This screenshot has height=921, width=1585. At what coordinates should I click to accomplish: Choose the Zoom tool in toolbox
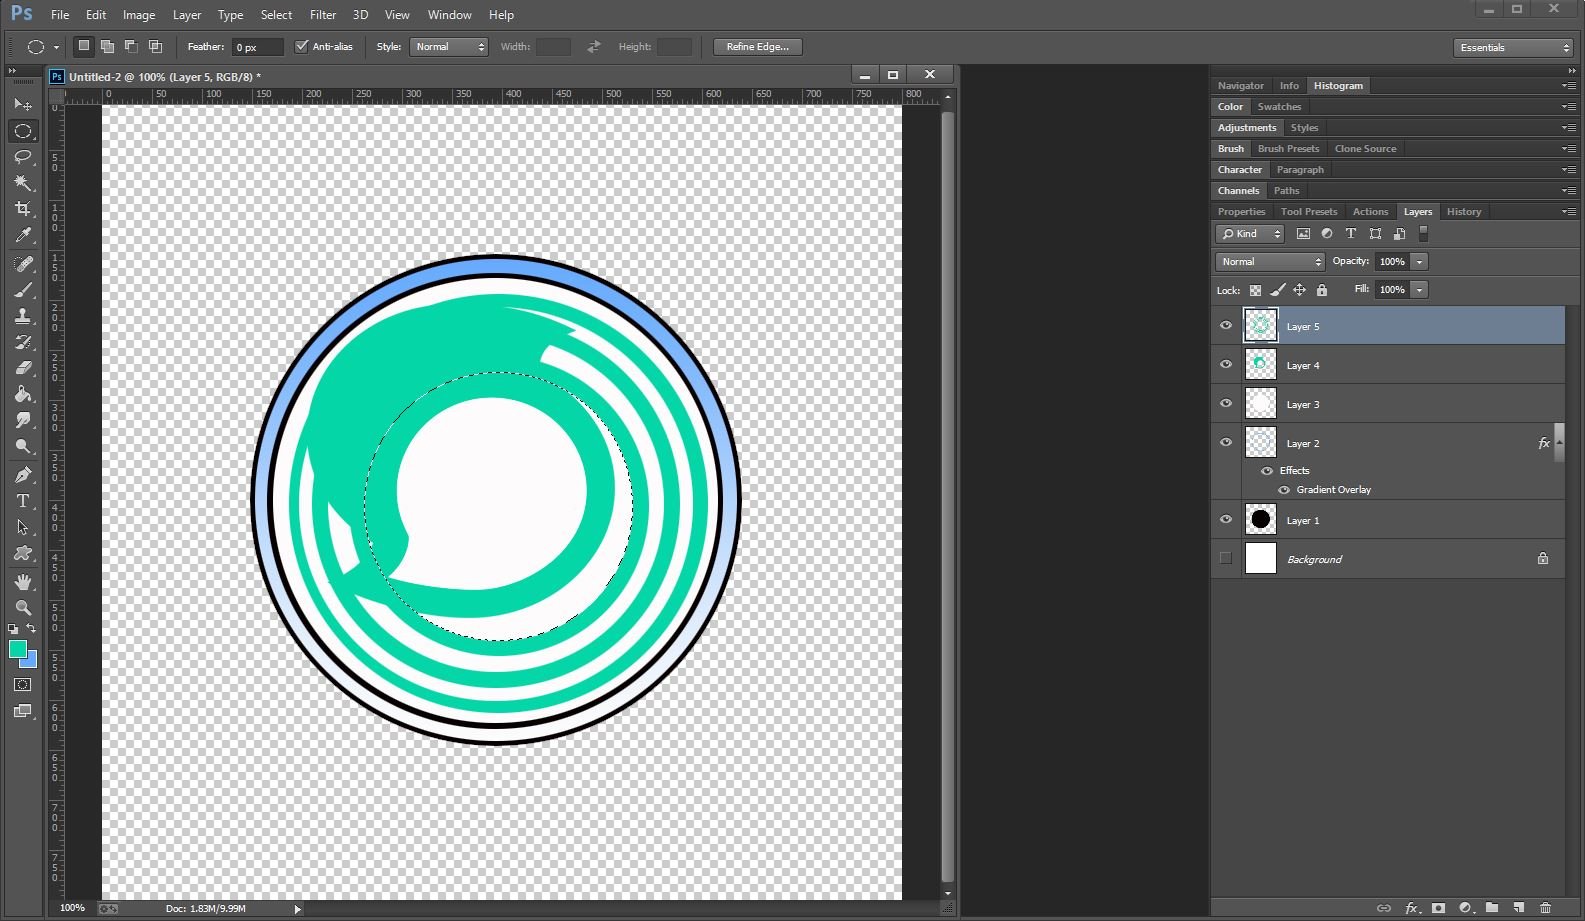click(x=23, y=607)
